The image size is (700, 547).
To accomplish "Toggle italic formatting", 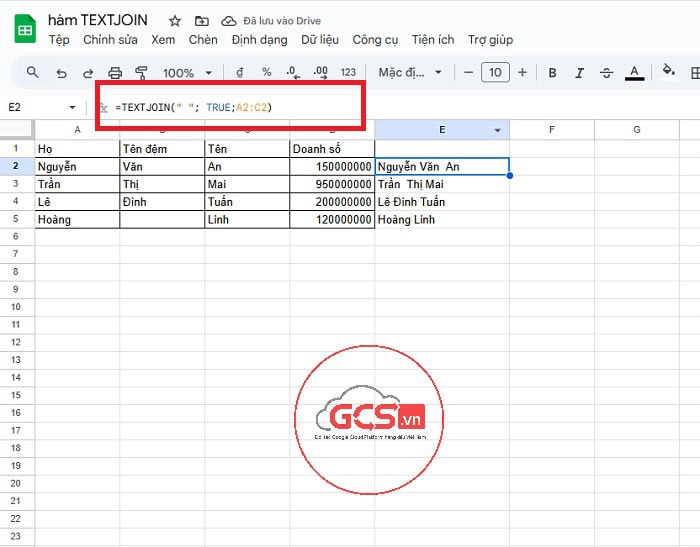I will click(x=579, y=73).
